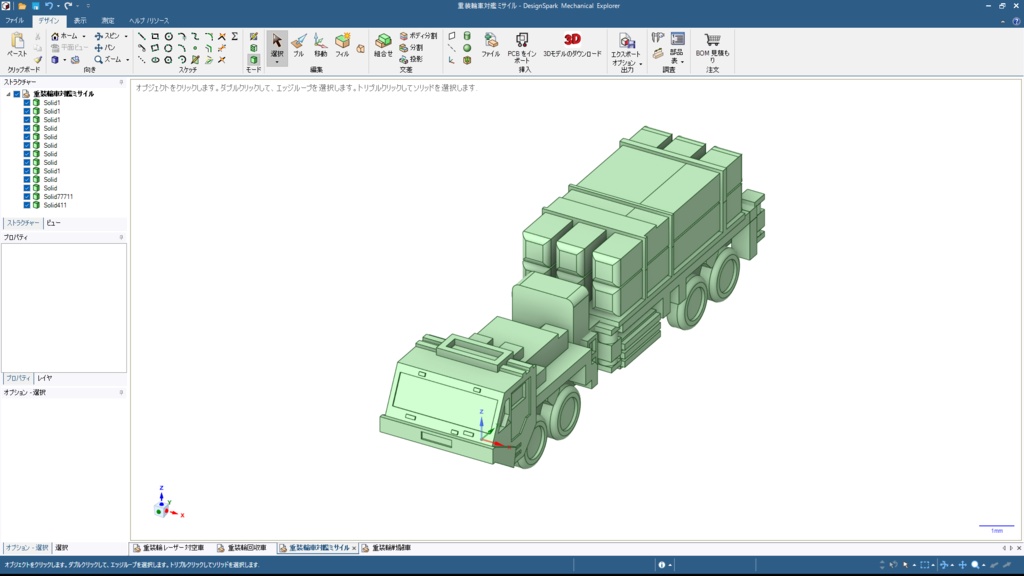Click the view orientation axis triad
This screenshot has width=1024, height=576.
coord(167,503)
